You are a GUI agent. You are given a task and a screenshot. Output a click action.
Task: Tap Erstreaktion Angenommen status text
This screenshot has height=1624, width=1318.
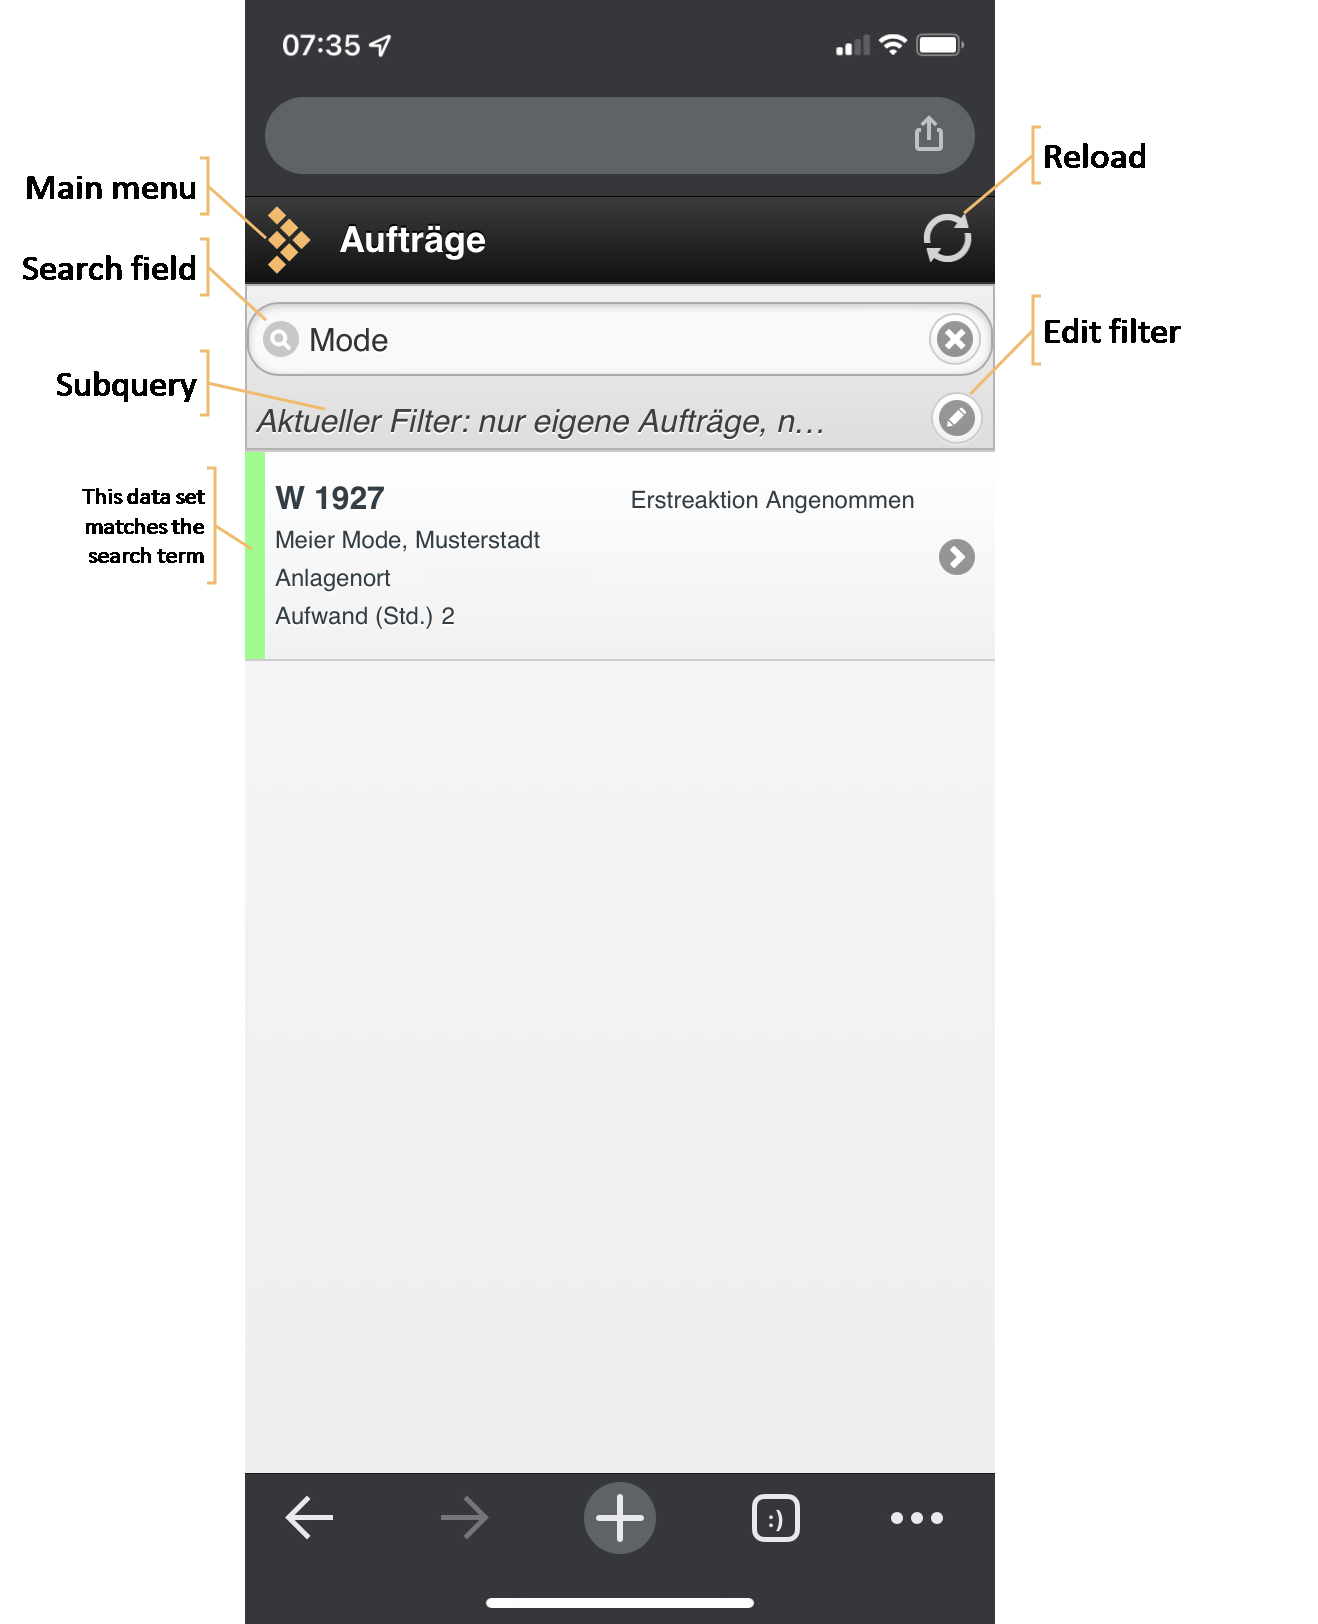pos(772,500)
